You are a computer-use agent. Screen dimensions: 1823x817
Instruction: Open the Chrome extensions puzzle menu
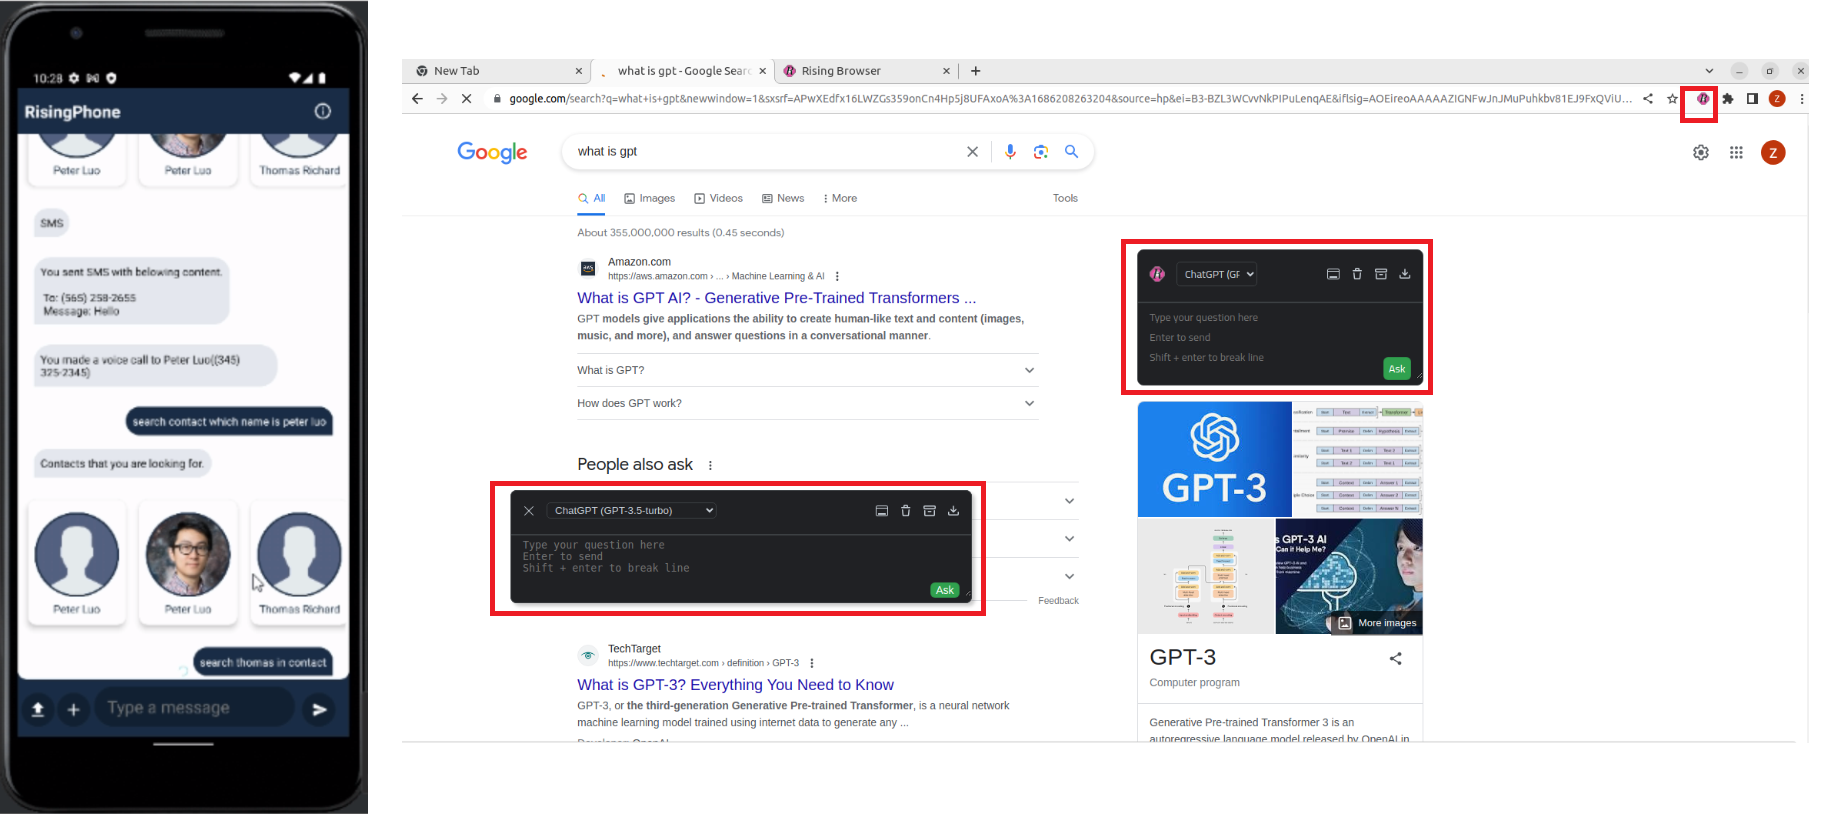[x=1727, y=99]
